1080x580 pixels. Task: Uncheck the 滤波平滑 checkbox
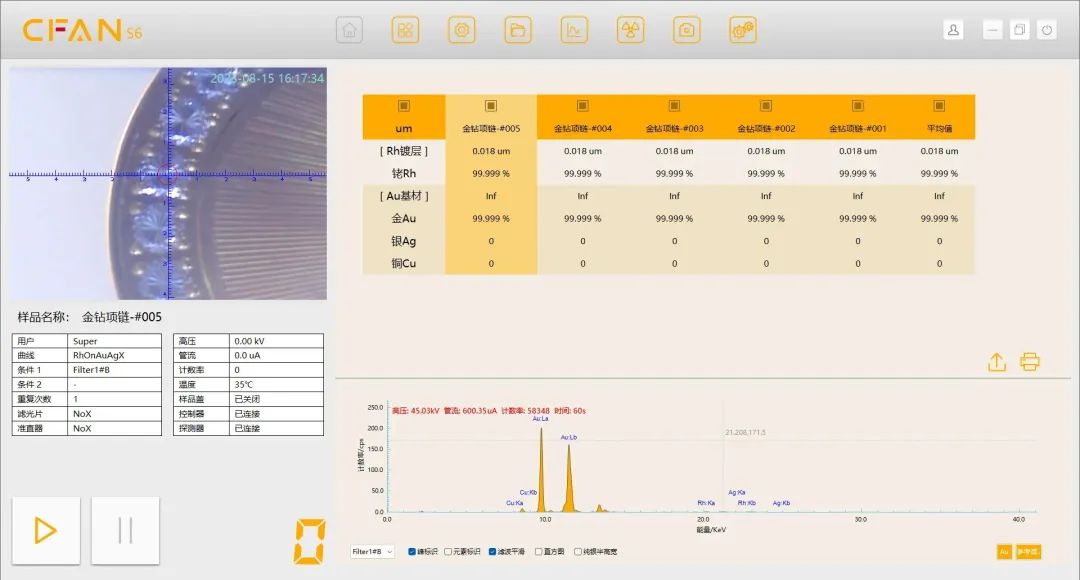pos(492,552)
